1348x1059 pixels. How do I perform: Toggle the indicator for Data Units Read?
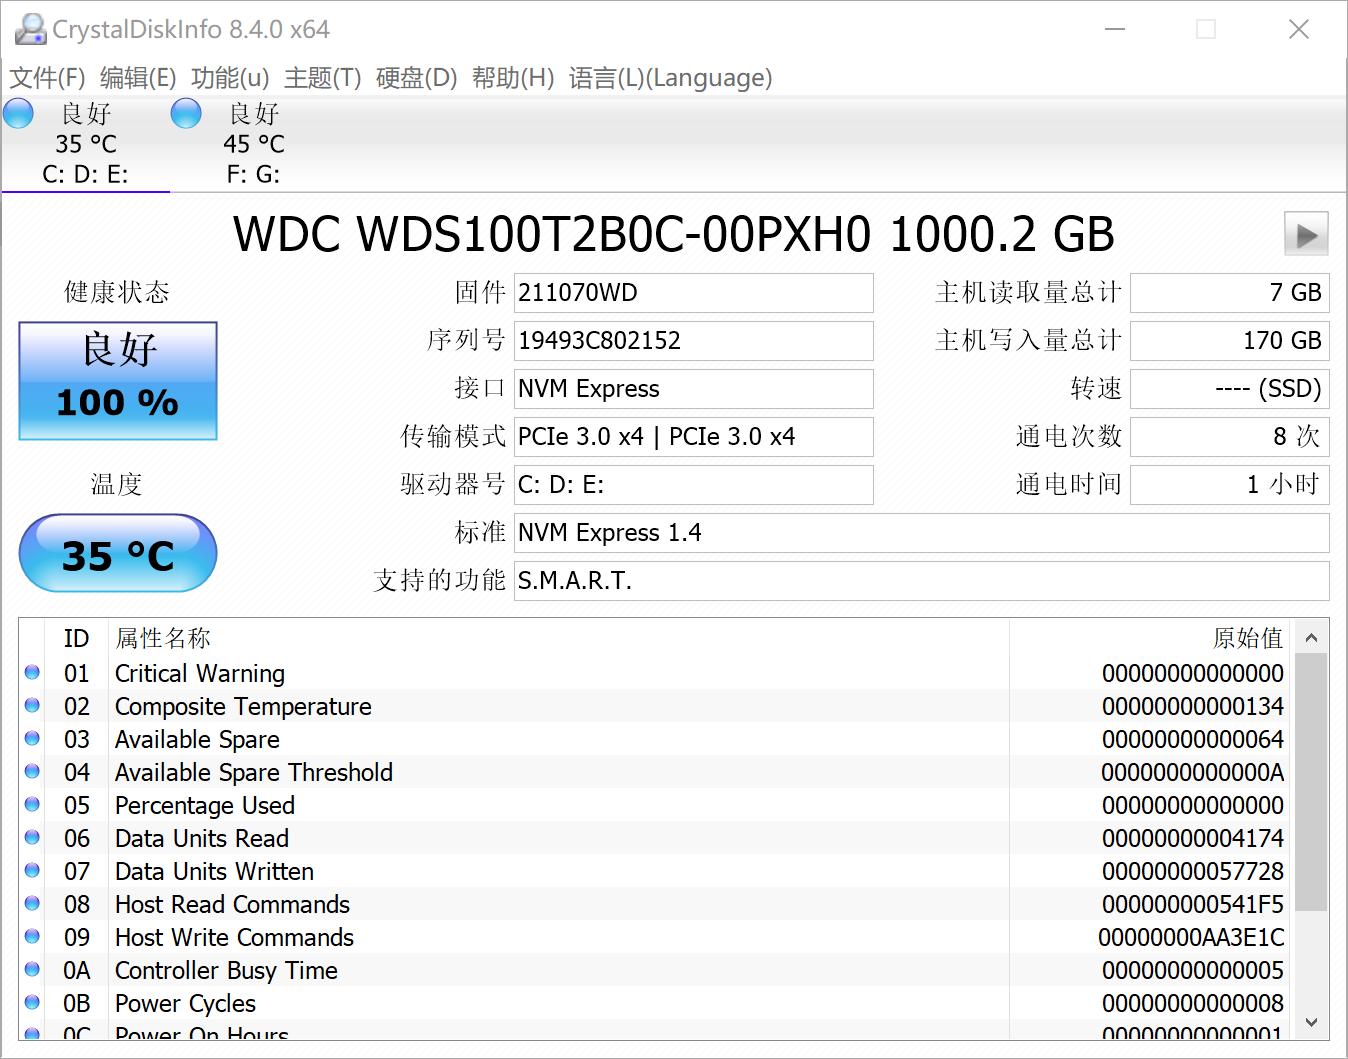[x=31, y=838]
